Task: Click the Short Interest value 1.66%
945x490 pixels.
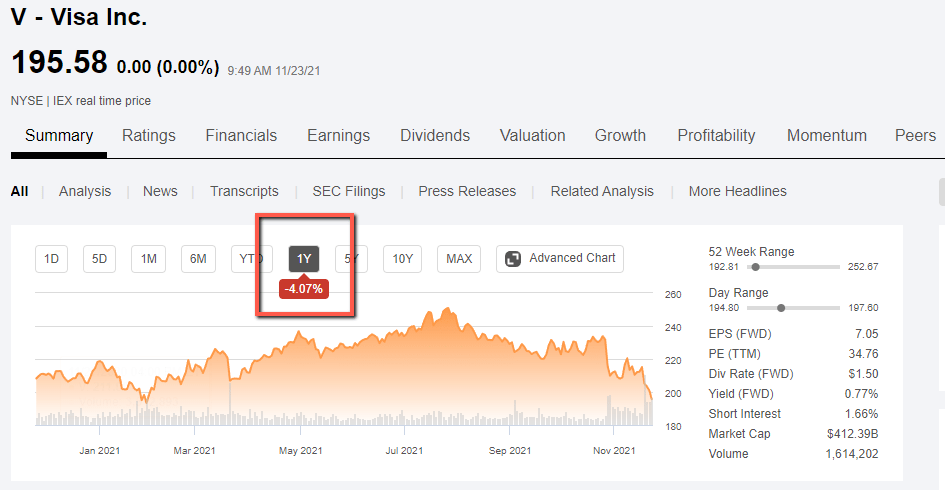Action: tap(861, 413)
